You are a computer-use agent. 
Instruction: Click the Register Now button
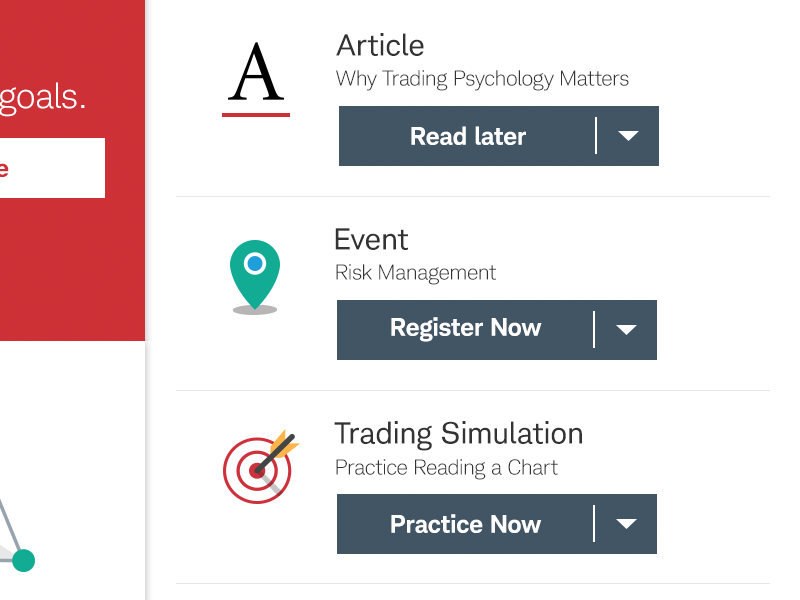[x=465, y=330]
